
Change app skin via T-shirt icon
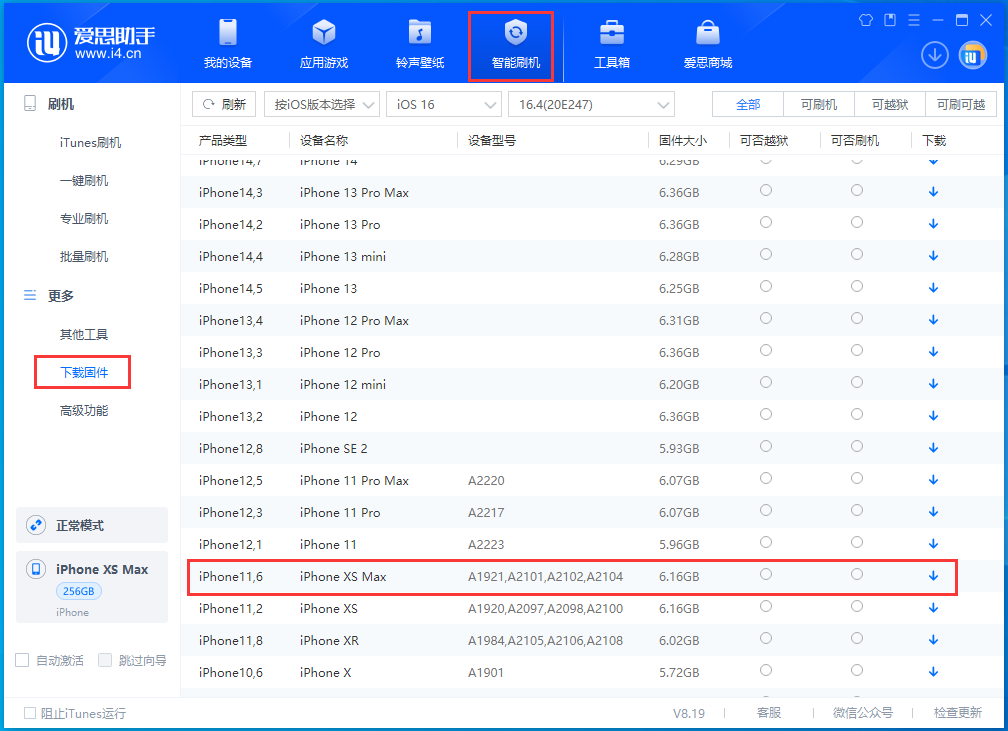click(x=865, y=18)
